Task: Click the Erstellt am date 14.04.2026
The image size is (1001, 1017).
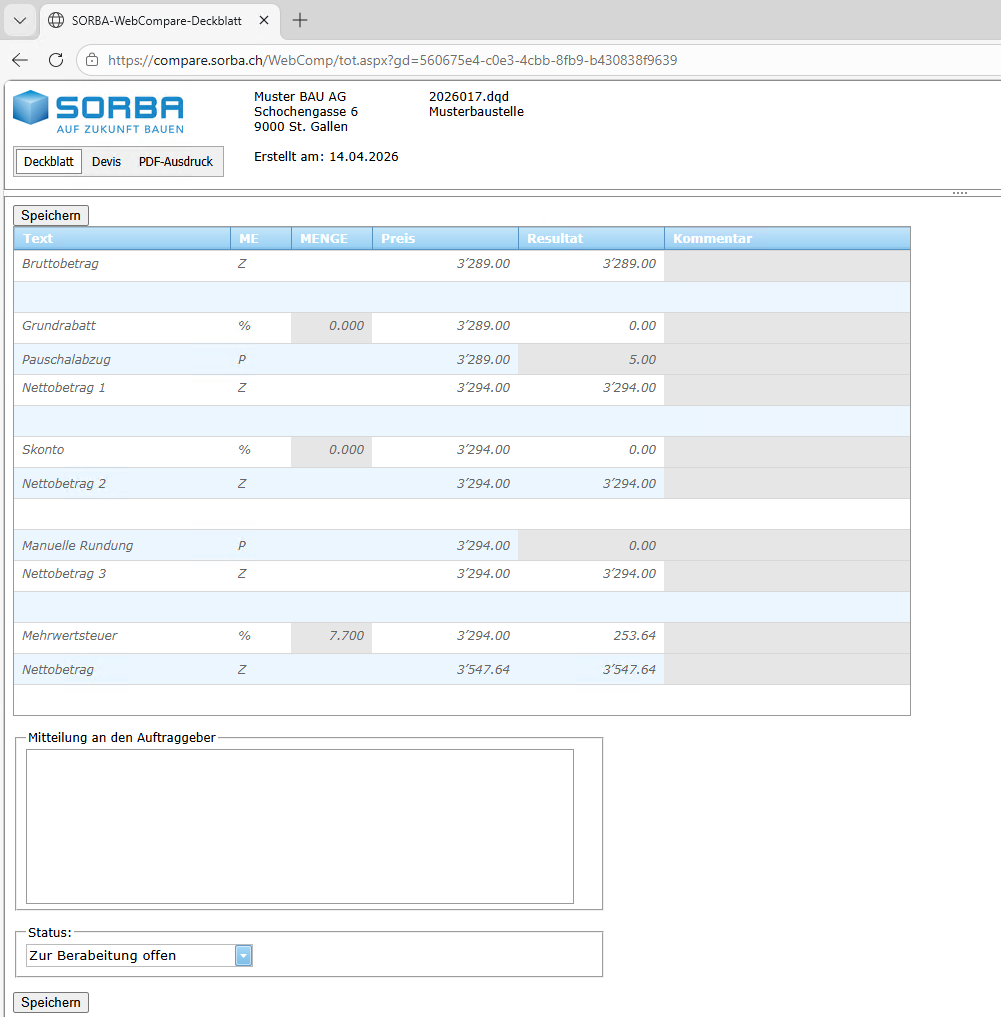Action: 364,157
